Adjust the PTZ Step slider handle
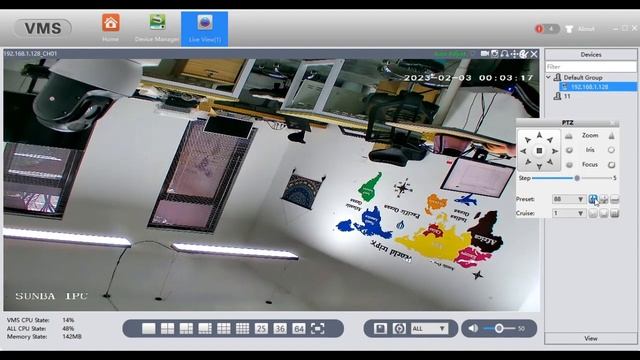This screenshot has height=360, width=640. click(577, 178)
